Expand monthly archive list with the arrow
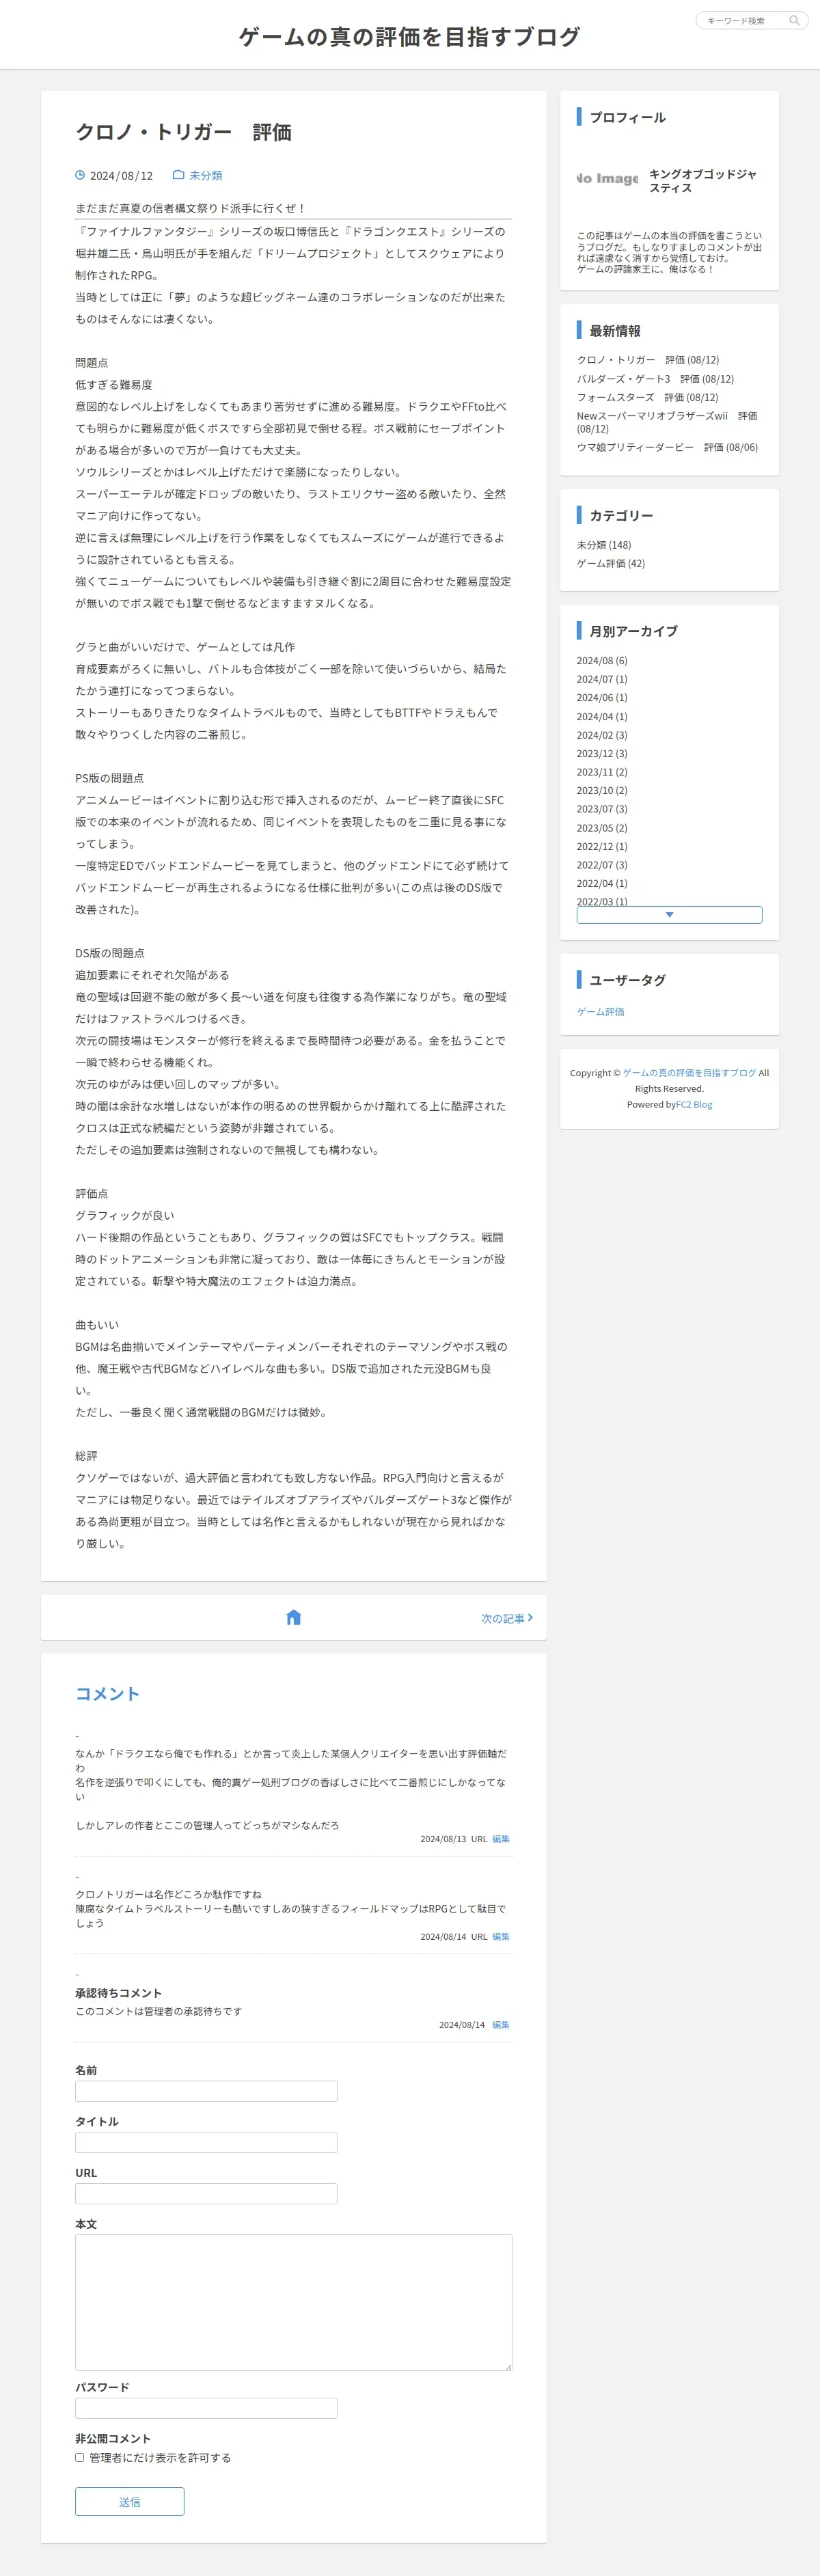Viewport: 820px width, 2576px height. (669, 914)
